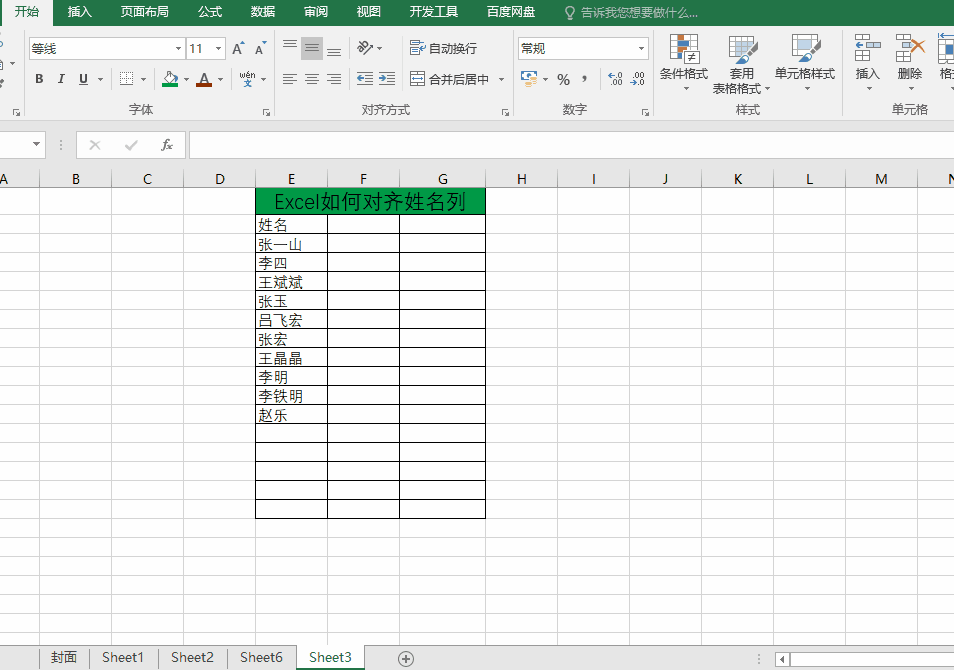Open 条件格式 conditional formatting

[x=684, y=63]
